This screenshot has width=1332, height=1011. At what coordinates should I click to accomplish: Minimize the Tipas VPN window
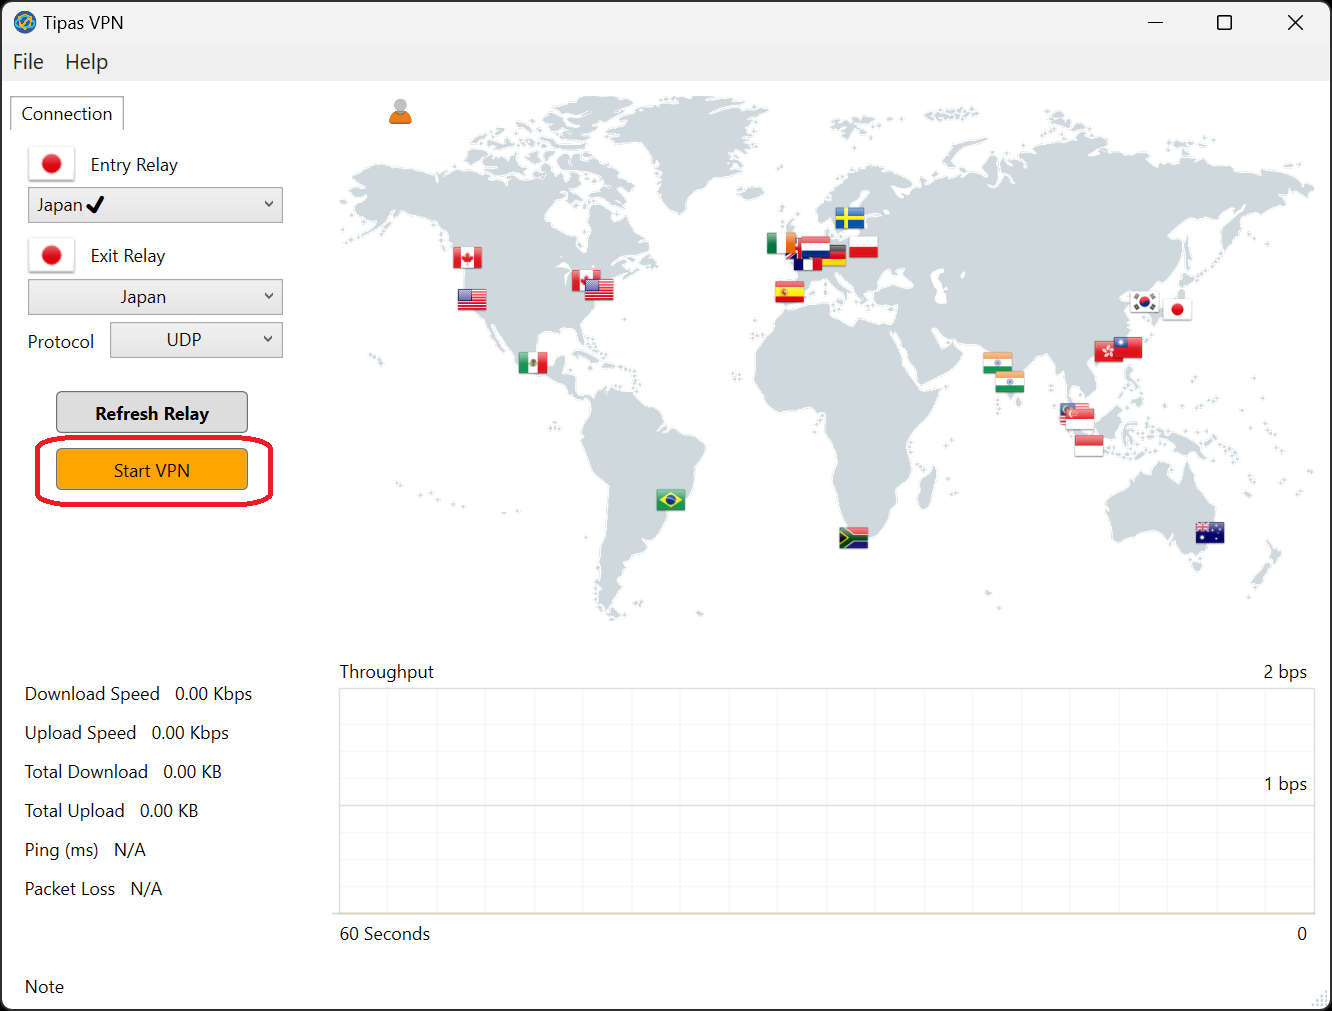point(1156,22)
